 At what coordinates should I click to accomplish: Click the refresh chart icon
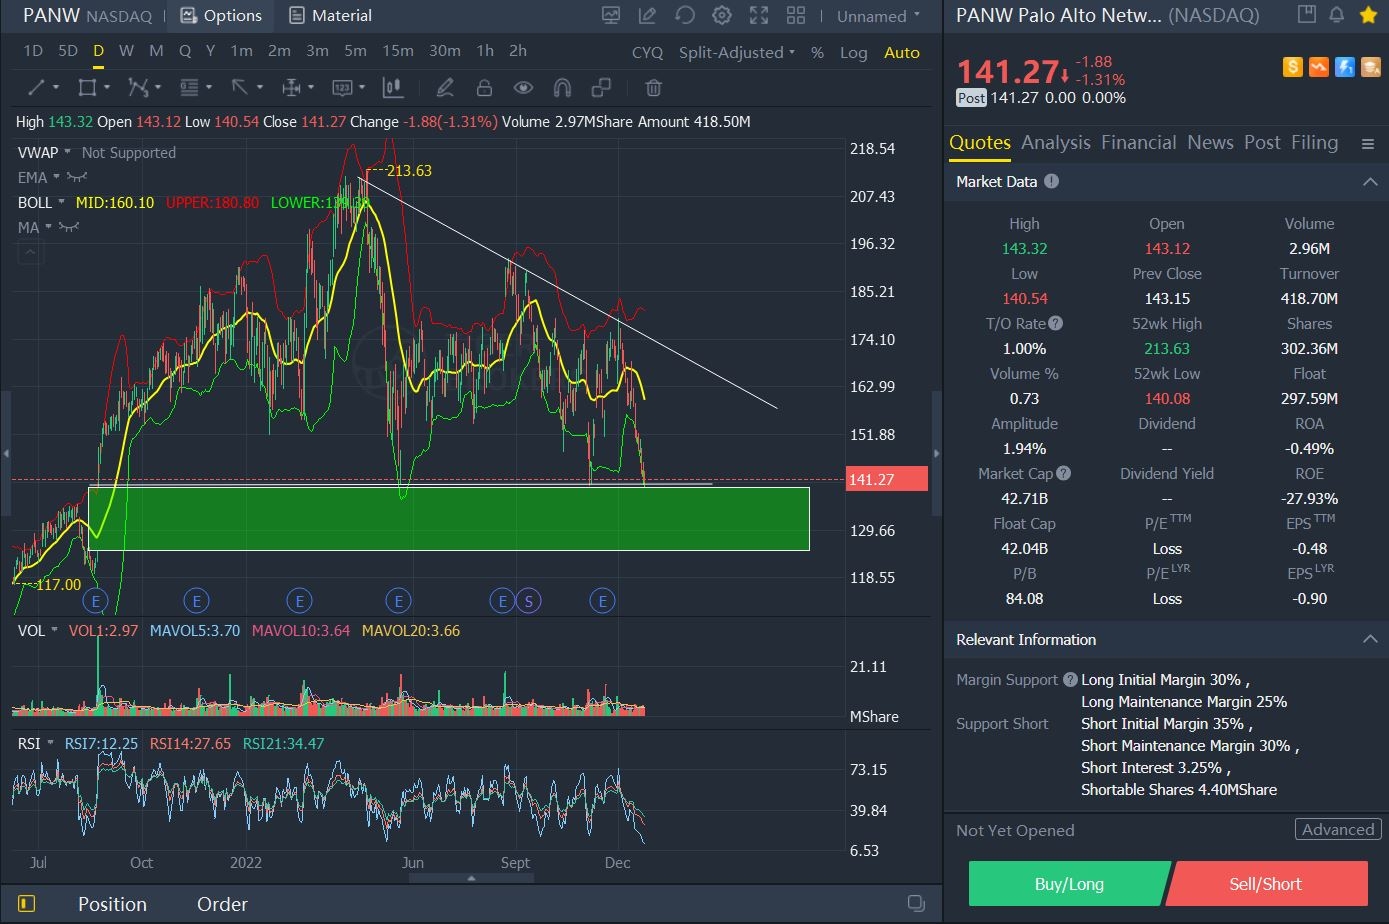click(x=685, y=15)
